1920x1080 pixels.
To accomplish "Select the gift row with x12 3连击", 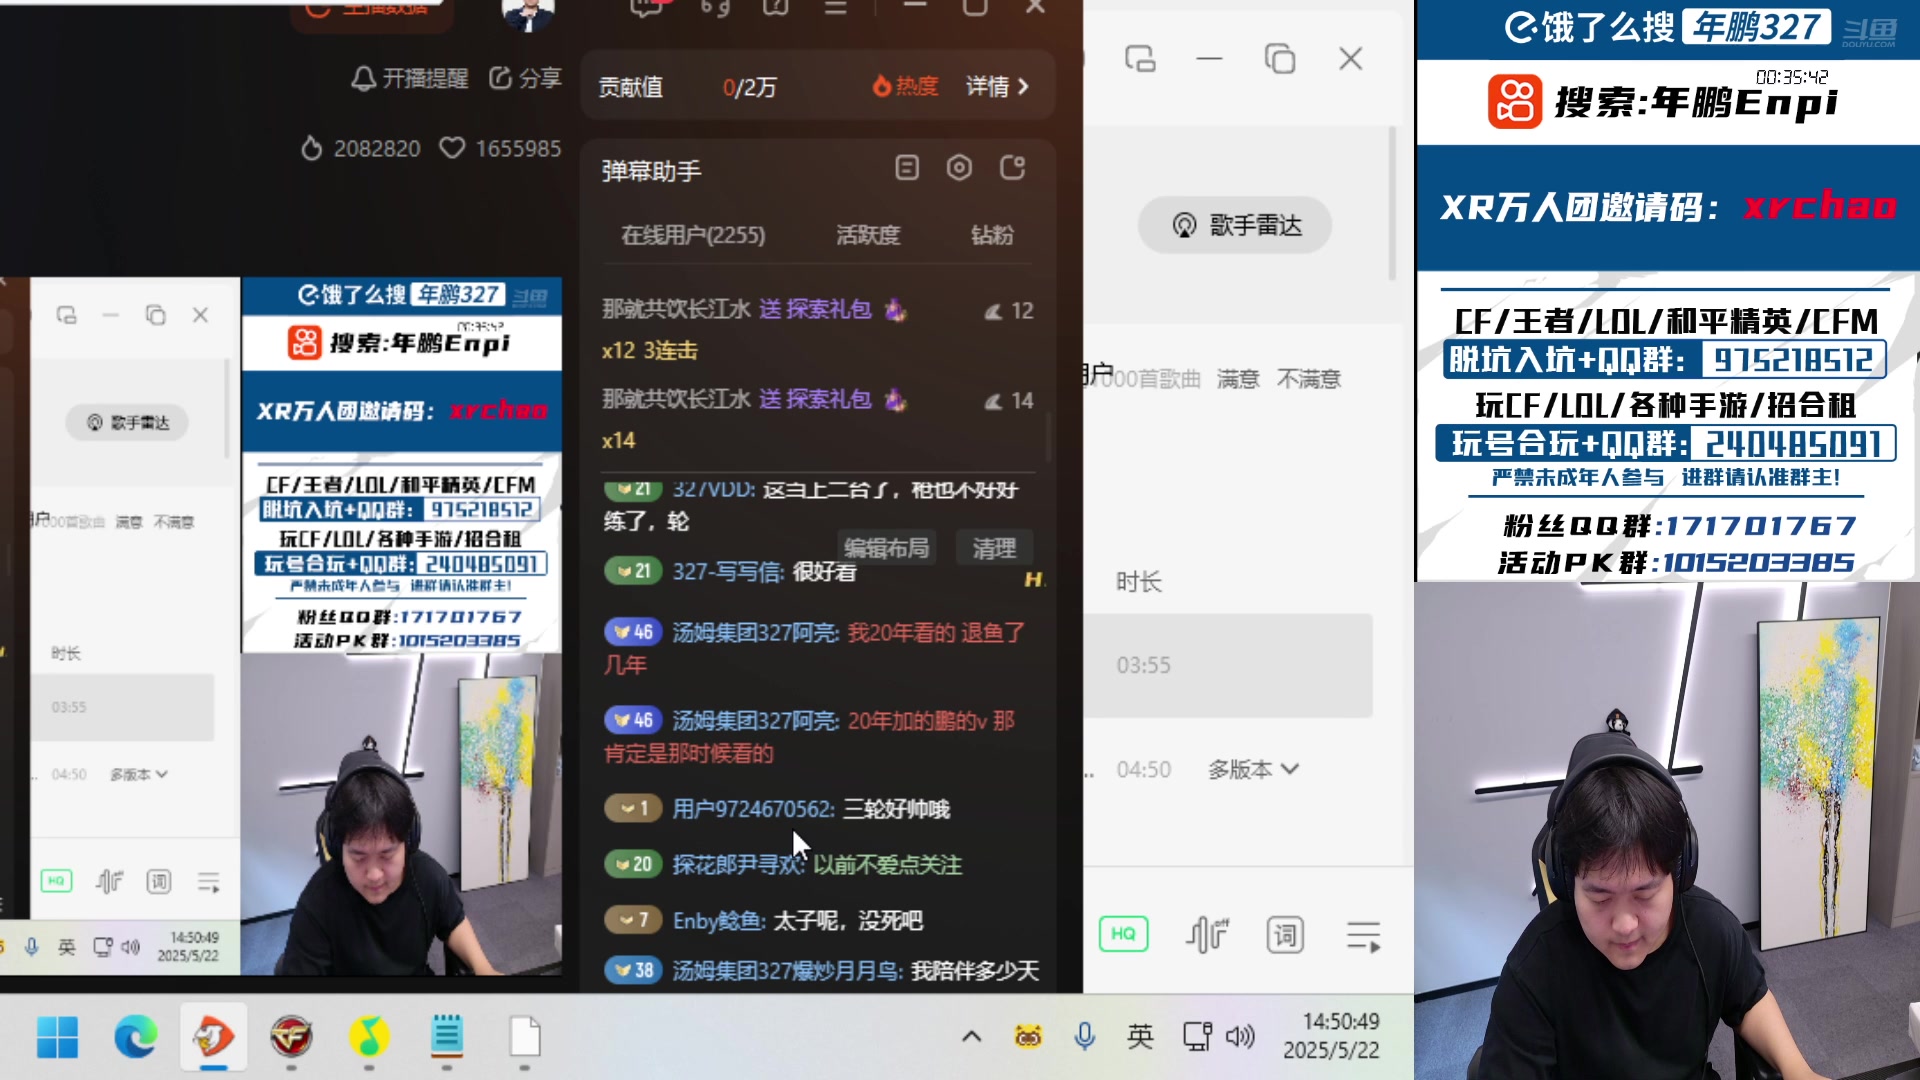I will pyautogui.click(x=818, y=330).
